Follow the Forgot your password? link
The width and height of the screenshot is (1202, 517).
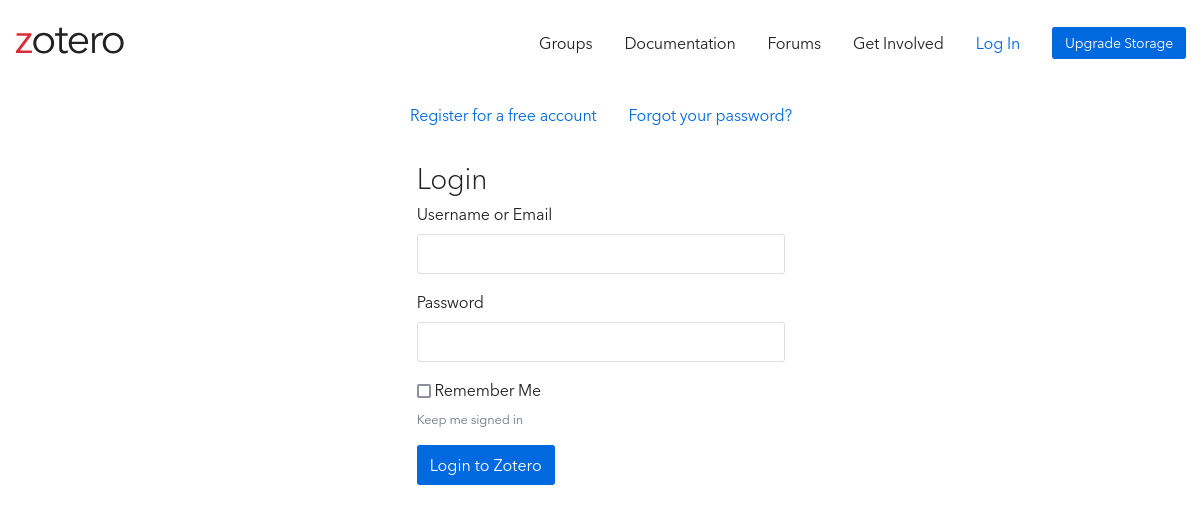pyautogui.click(x=710, y=116)
